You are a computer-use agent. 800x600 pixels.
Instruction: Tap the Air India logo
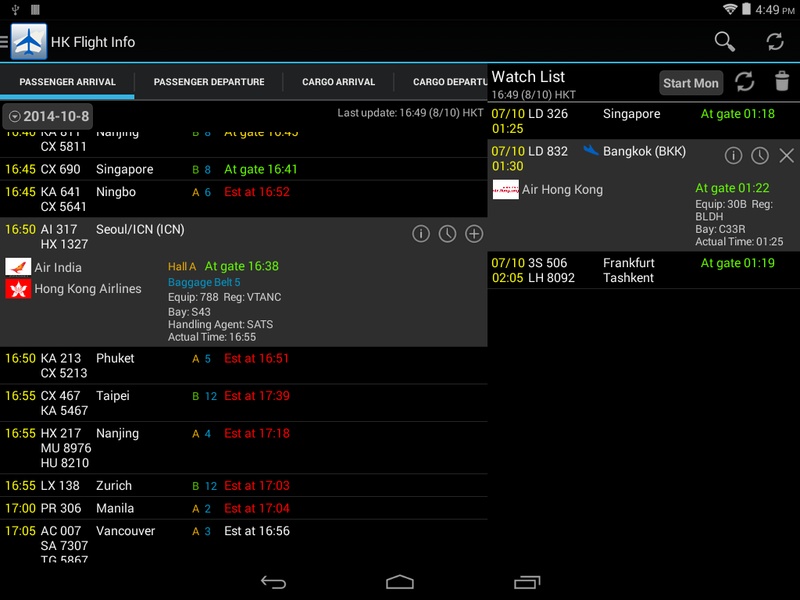coord(18,267)
